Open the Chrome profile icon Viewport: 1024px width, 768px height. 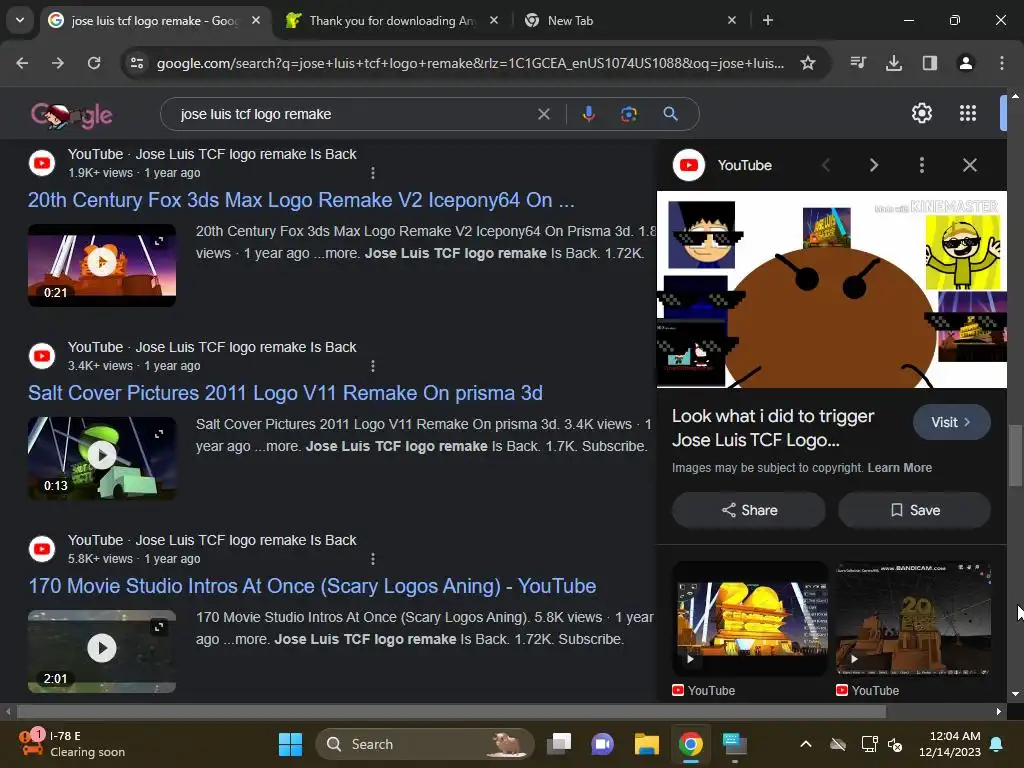966,63
